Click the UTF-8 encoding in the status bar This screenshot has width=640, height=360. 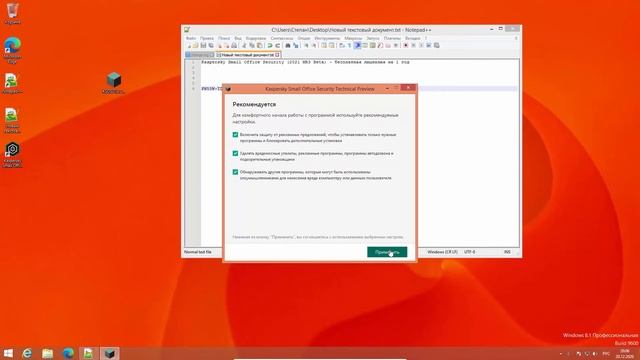[469, 252]
